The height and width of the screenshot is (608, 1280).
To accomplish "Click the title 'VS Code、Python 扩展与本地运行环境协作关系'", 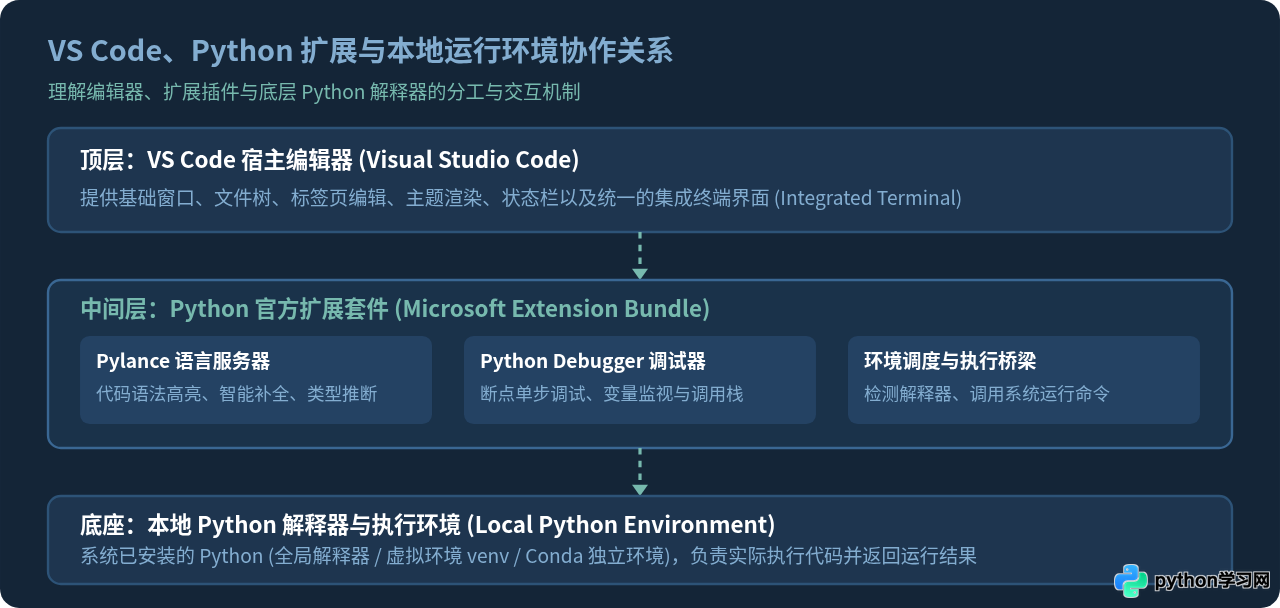I will tap(360, 50).
